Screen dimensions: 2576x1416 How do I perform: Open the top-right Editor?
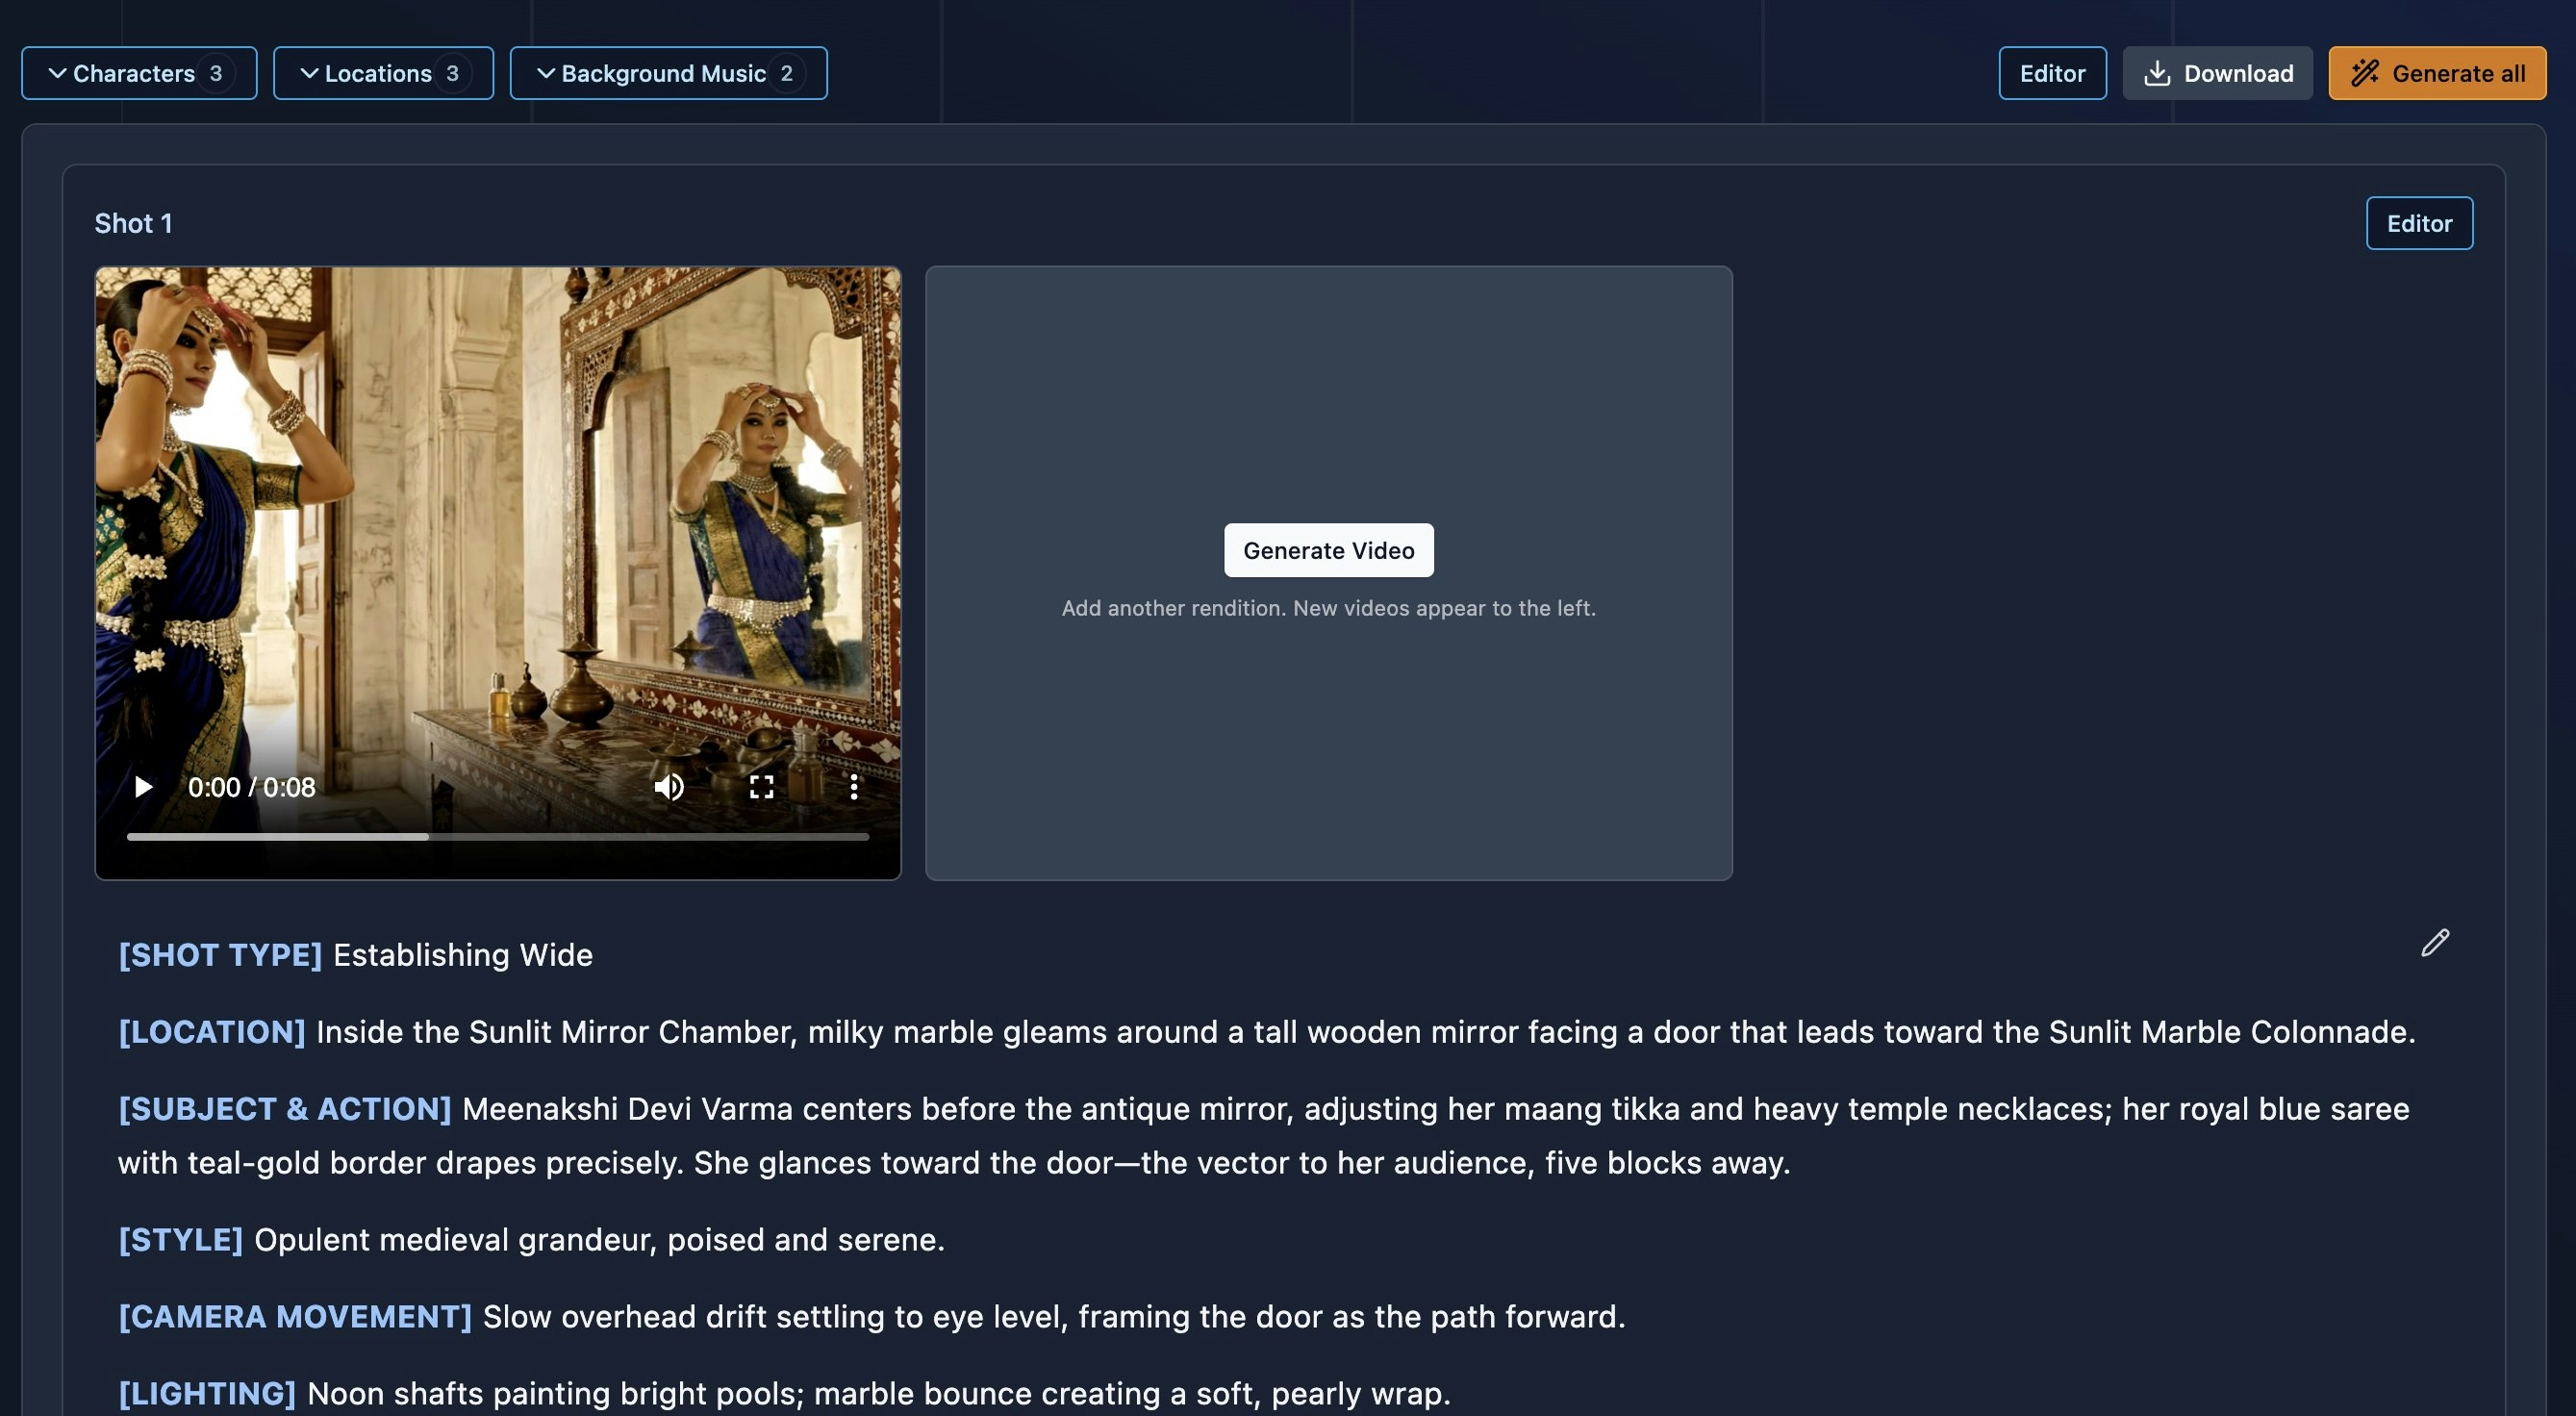click(2052, 72)
